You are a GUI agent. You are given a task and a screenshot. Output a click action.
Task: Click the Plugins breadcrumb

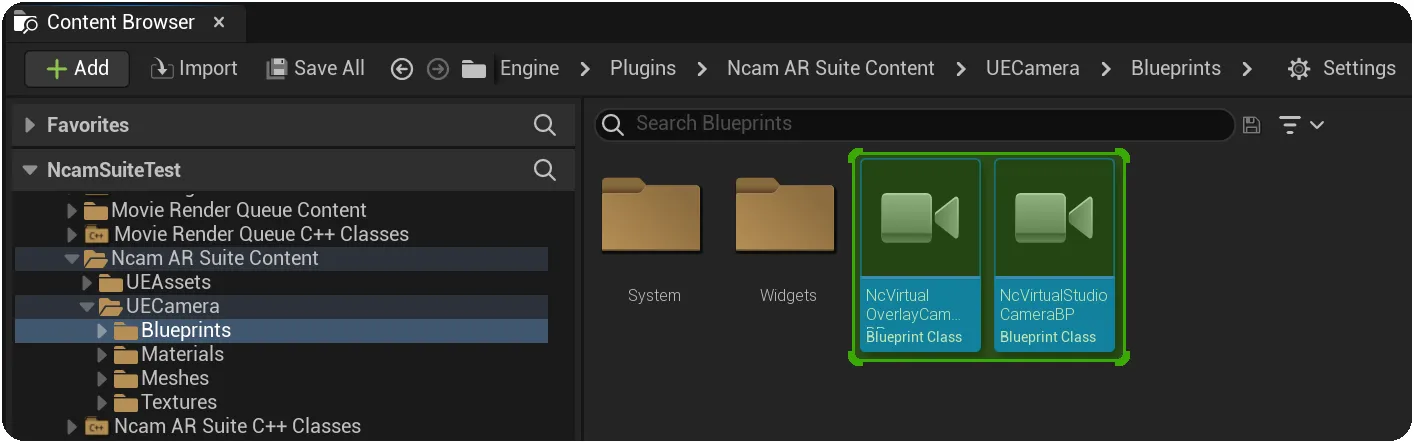643,68
